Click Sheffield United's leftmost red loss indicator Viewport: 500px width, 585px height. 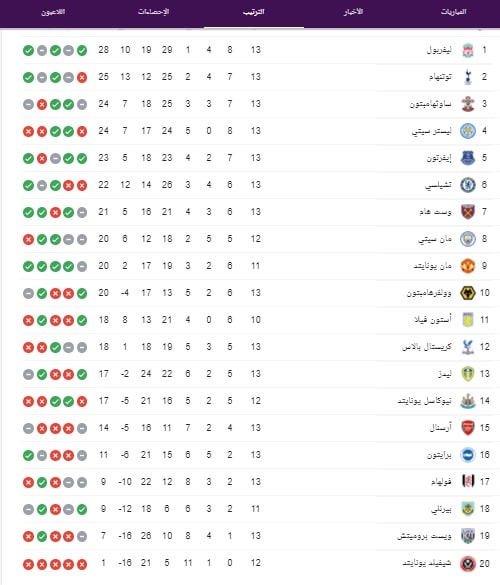28,564
